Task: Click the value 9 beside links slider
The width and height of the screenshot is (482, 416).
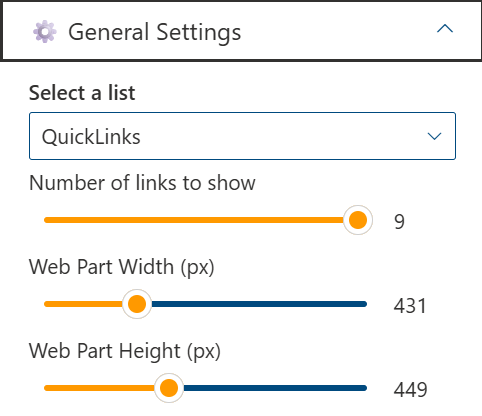Action: coord(399,222)
